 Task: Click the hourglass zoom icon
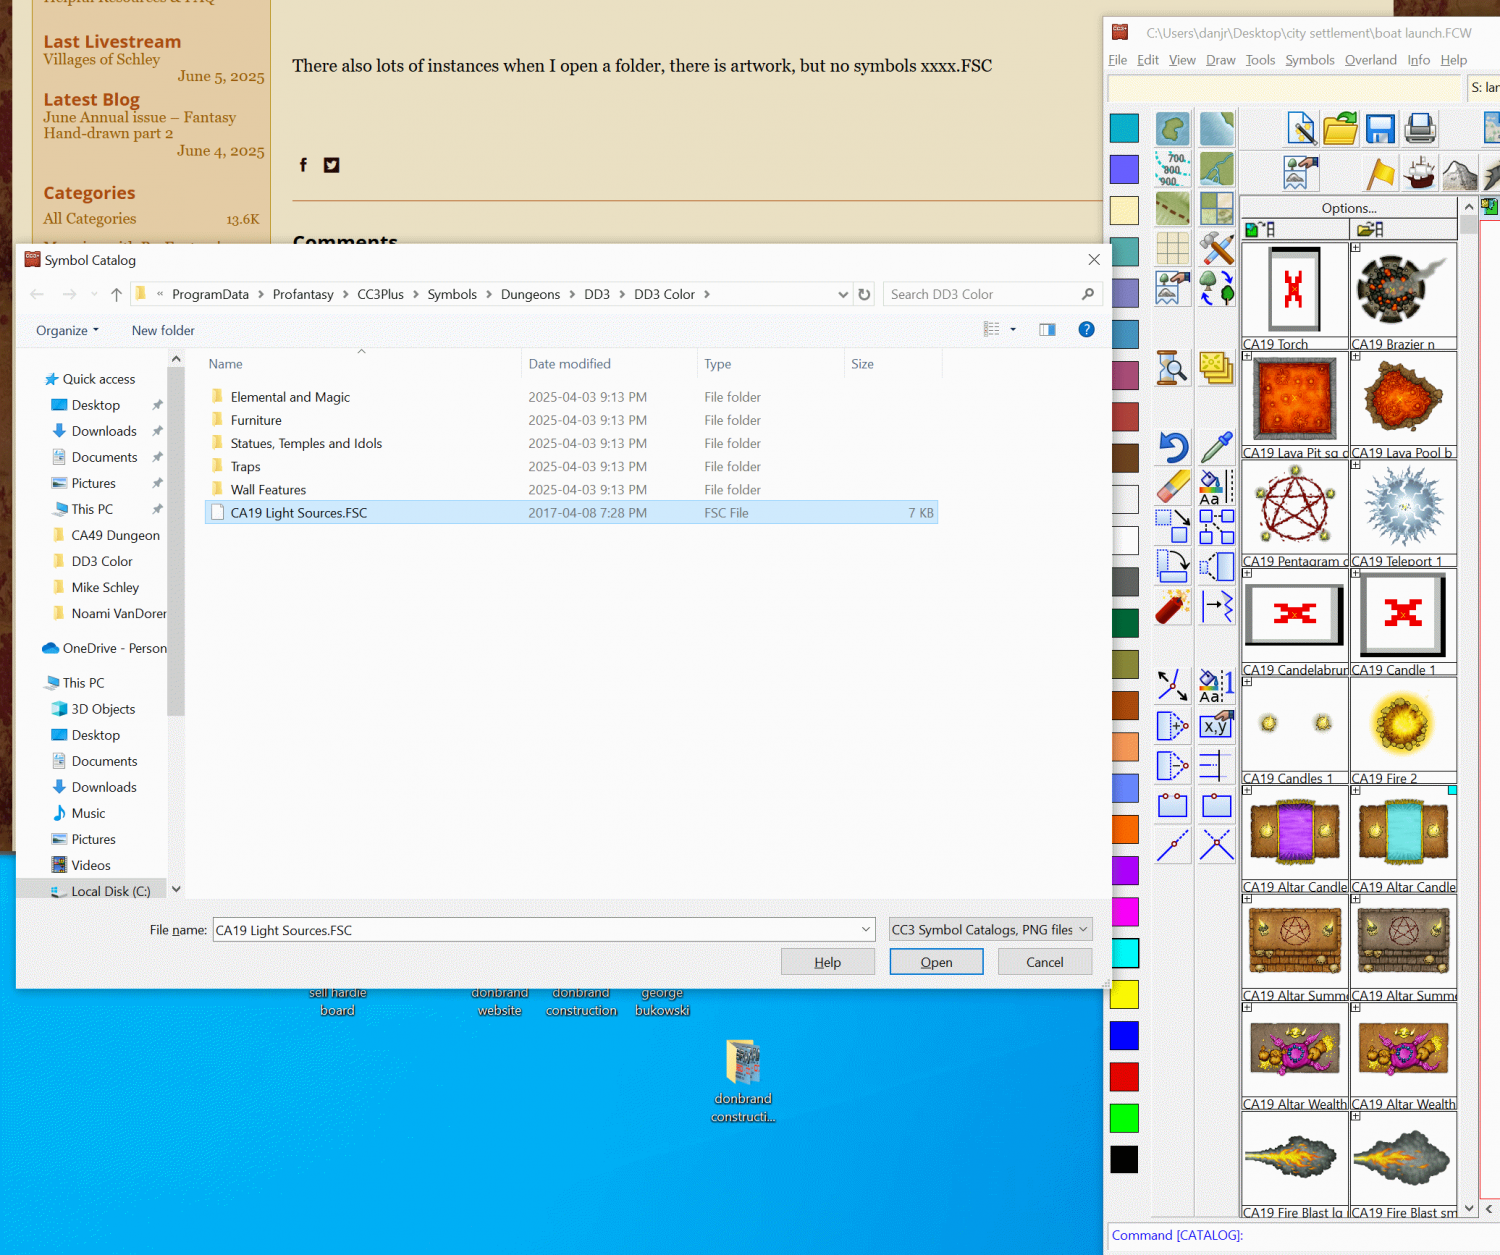coord(1172,368)
